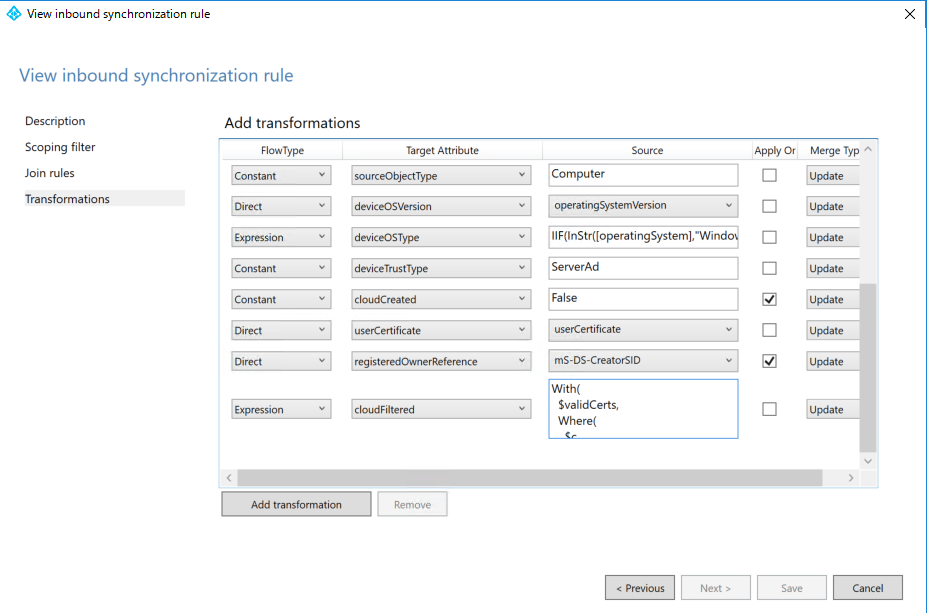Open Merge Type dropdown for deviceOSVersion row
The height and width of the screenshot is (614, 928).
[x=833, y=206]
